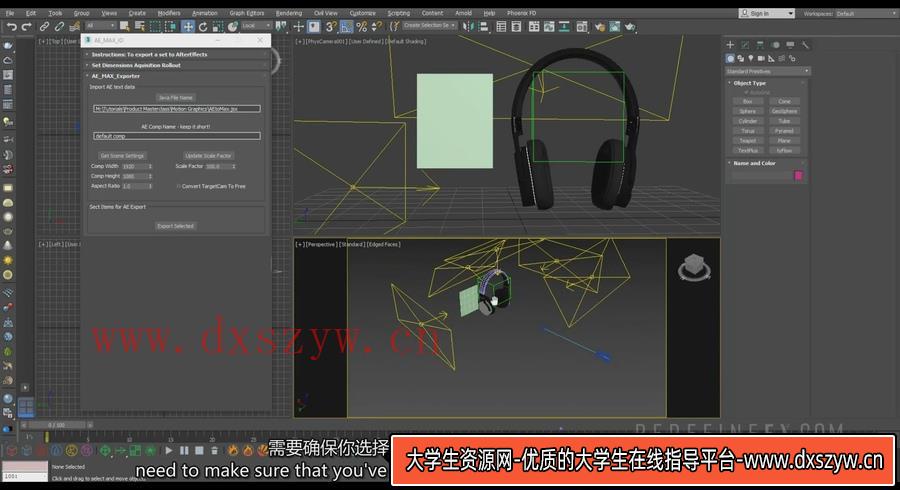Open the Local reference coordinate dropdown
900x490 pixels.
pyautogui.click(x=256, y=26)
